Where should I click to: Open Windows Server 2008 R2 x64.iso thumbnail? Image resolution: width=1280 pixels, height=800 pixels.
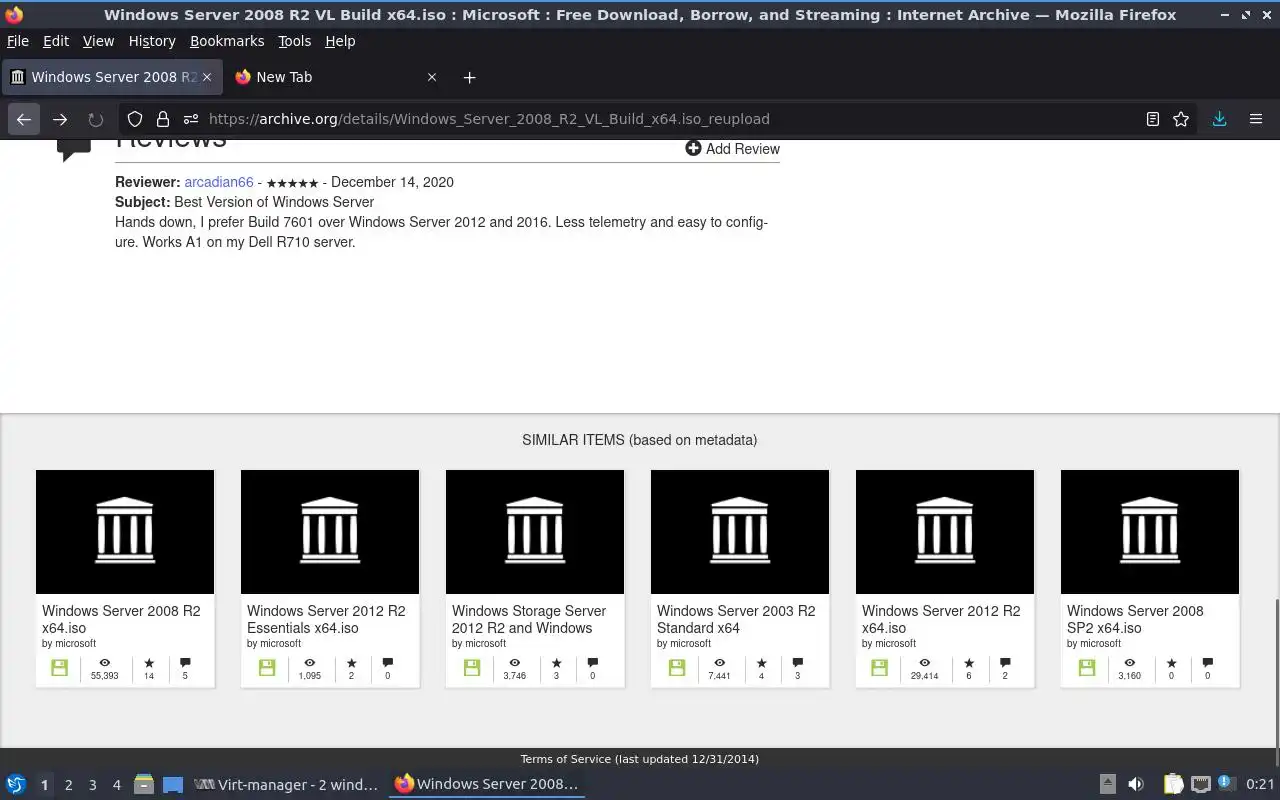pyautogui.click(x=125, y=532)
